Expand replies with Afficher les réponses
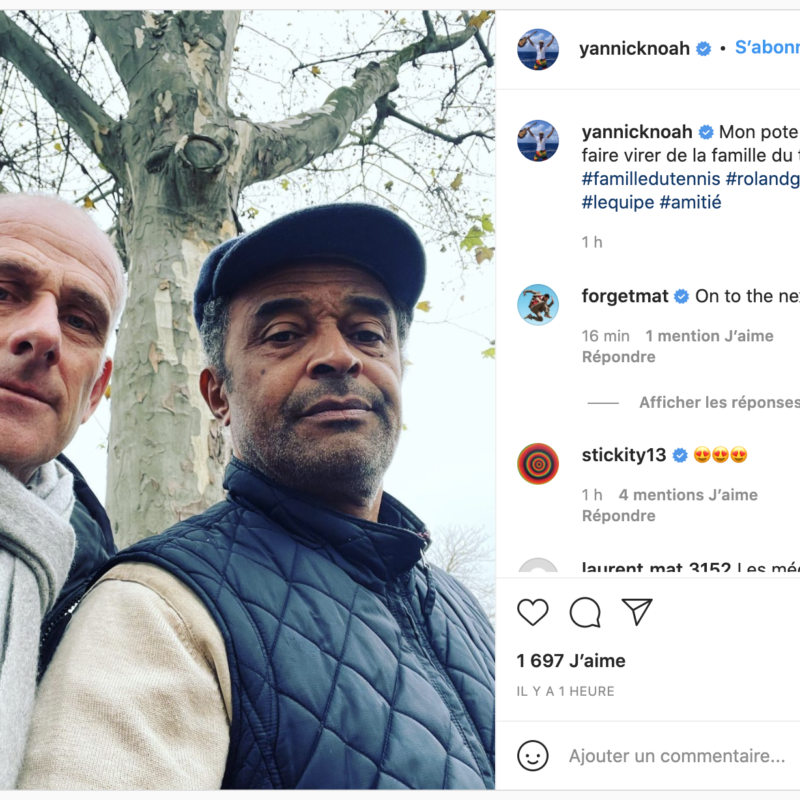The image size is (800, 800). (719, 403)
